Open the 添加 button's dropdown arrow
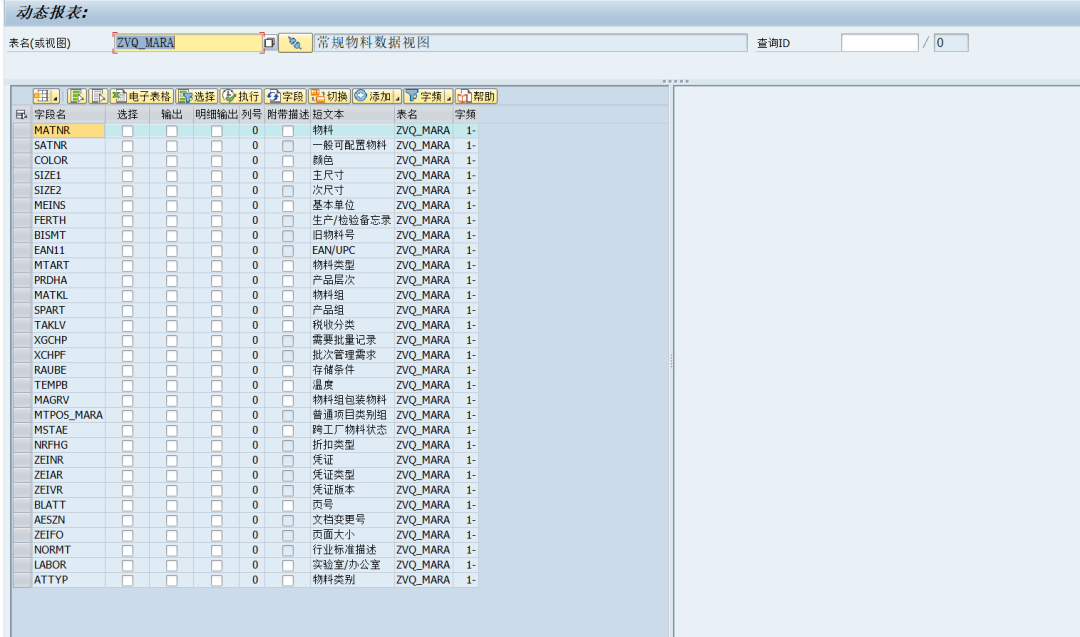Screen dimensions: 1080x637 pyautogui.click(x=397, y=96)
